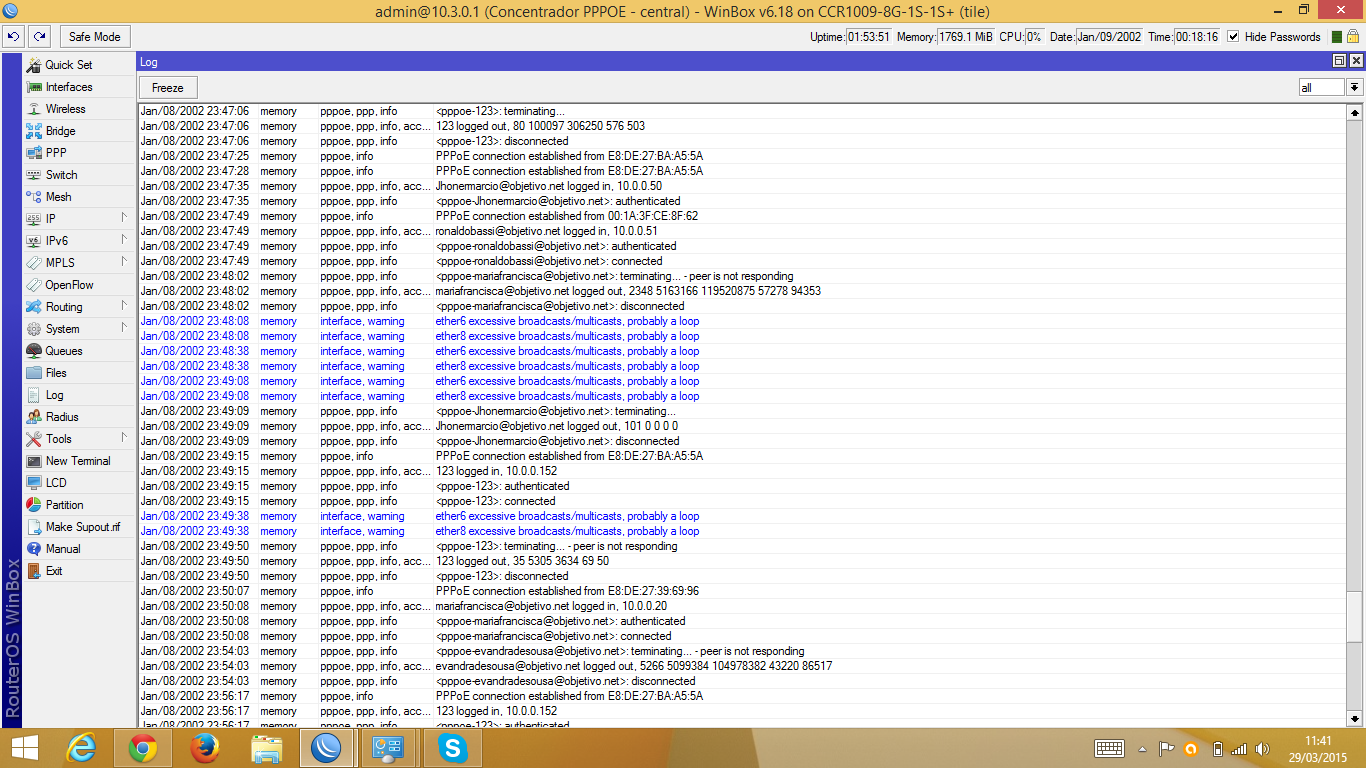Image resolution: width=1366 pixels, height=768 pixels.
Task: Open the Mesh section icon
Action: click(x=35, y=197)
